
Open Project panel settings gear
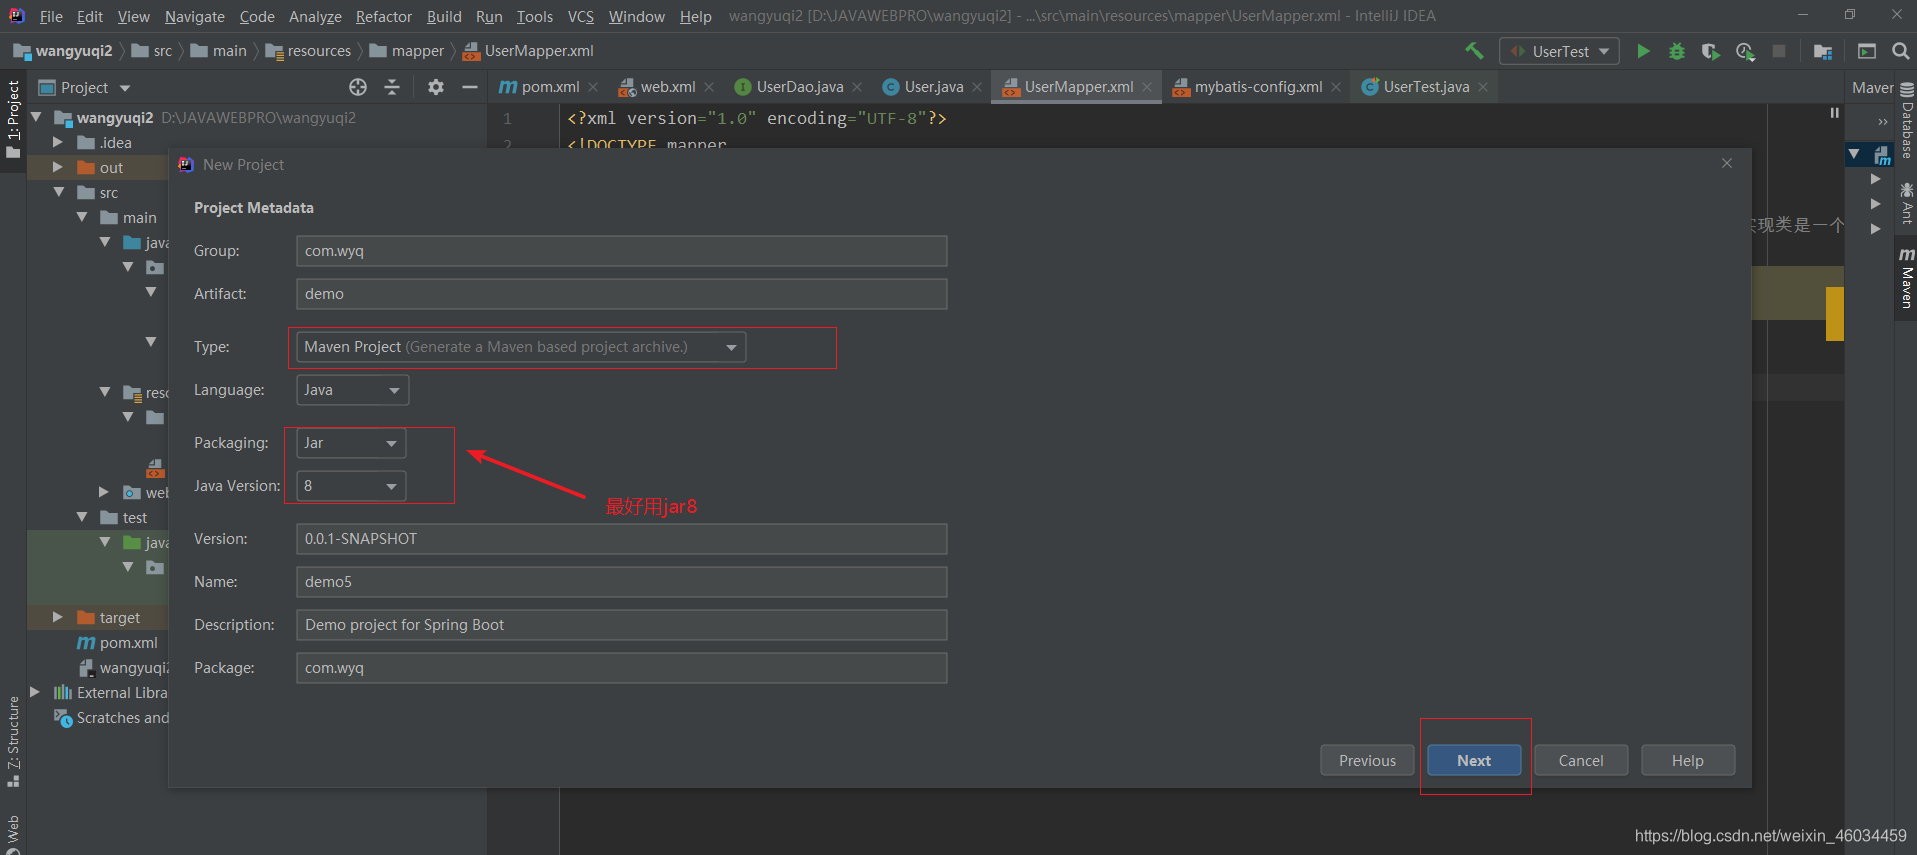click(436, 87)
